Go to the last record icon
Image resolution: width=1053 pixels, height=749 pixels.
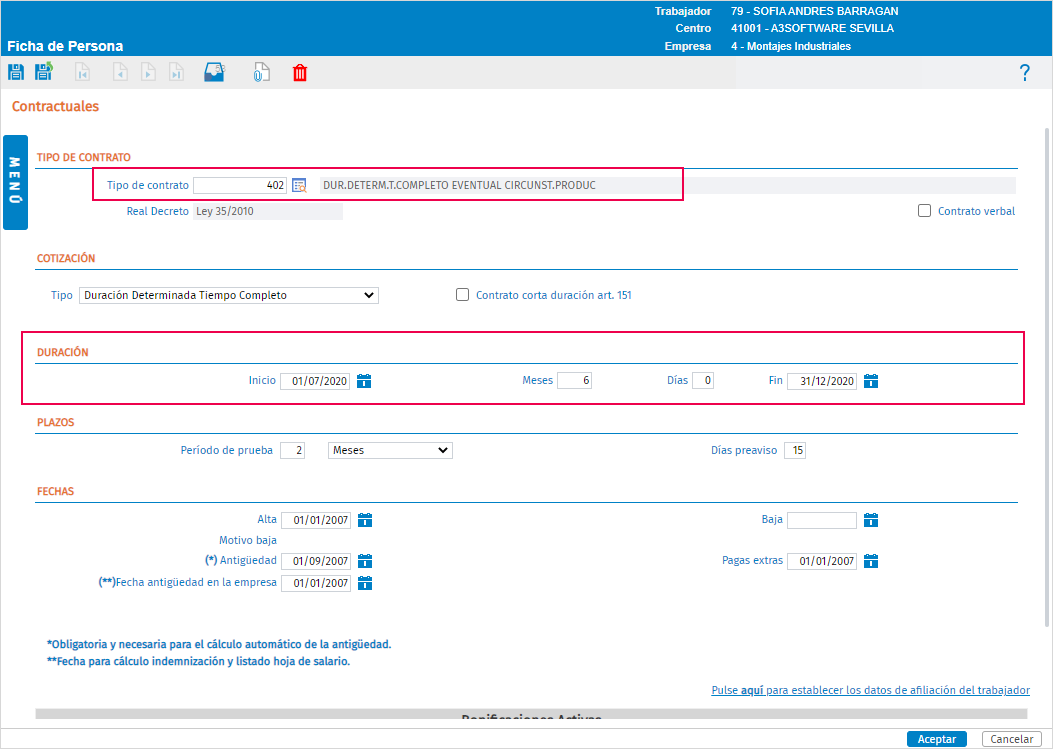[x=177, y=72]
